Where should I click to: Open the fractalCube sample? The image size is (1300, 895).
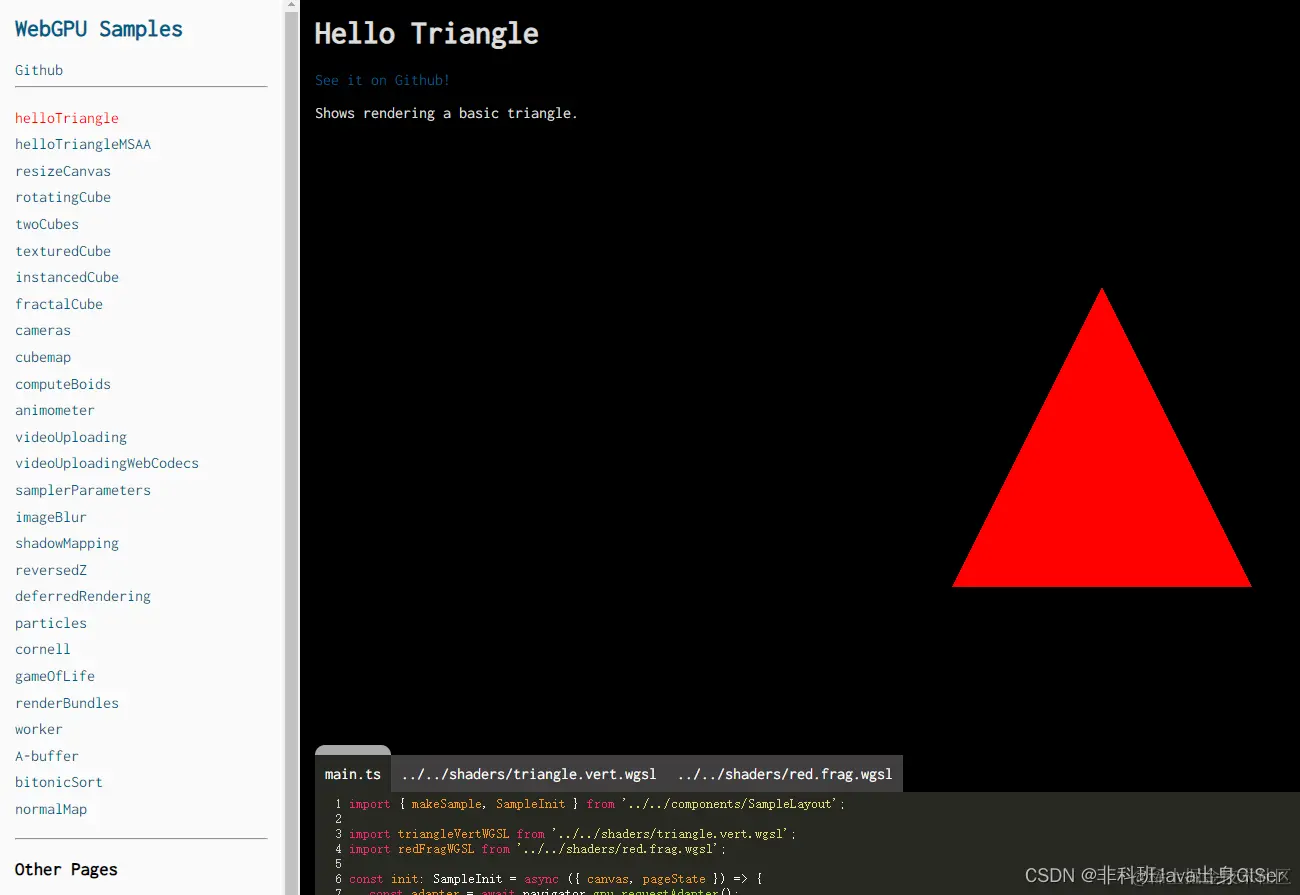click(59, 304)
